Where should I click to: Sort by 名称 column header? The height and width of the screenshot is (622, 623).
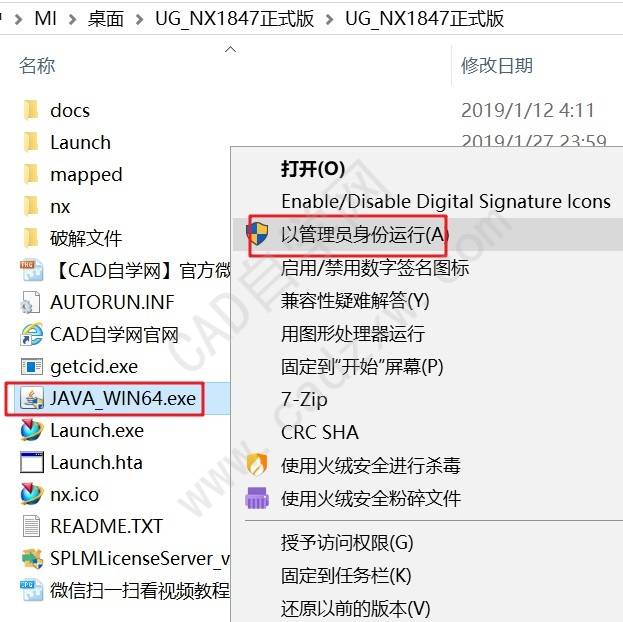(x=37, y=66)
